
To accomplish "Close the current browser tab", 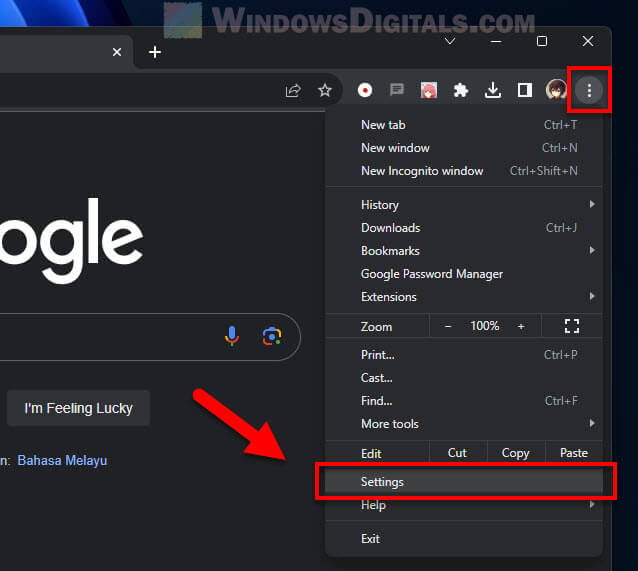I will tap(117, 52).
